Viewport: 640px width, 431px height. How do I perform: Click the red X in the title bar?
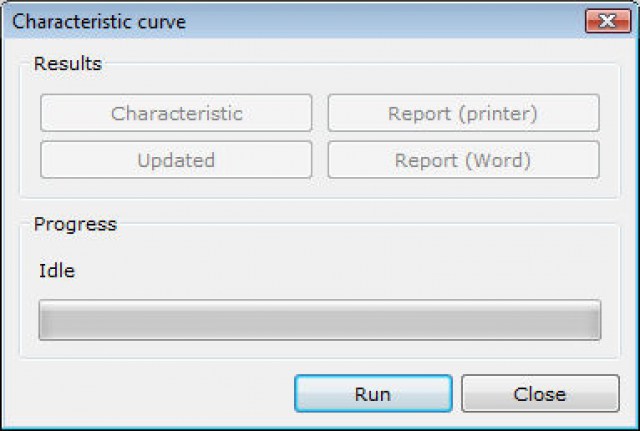[606, 20]
